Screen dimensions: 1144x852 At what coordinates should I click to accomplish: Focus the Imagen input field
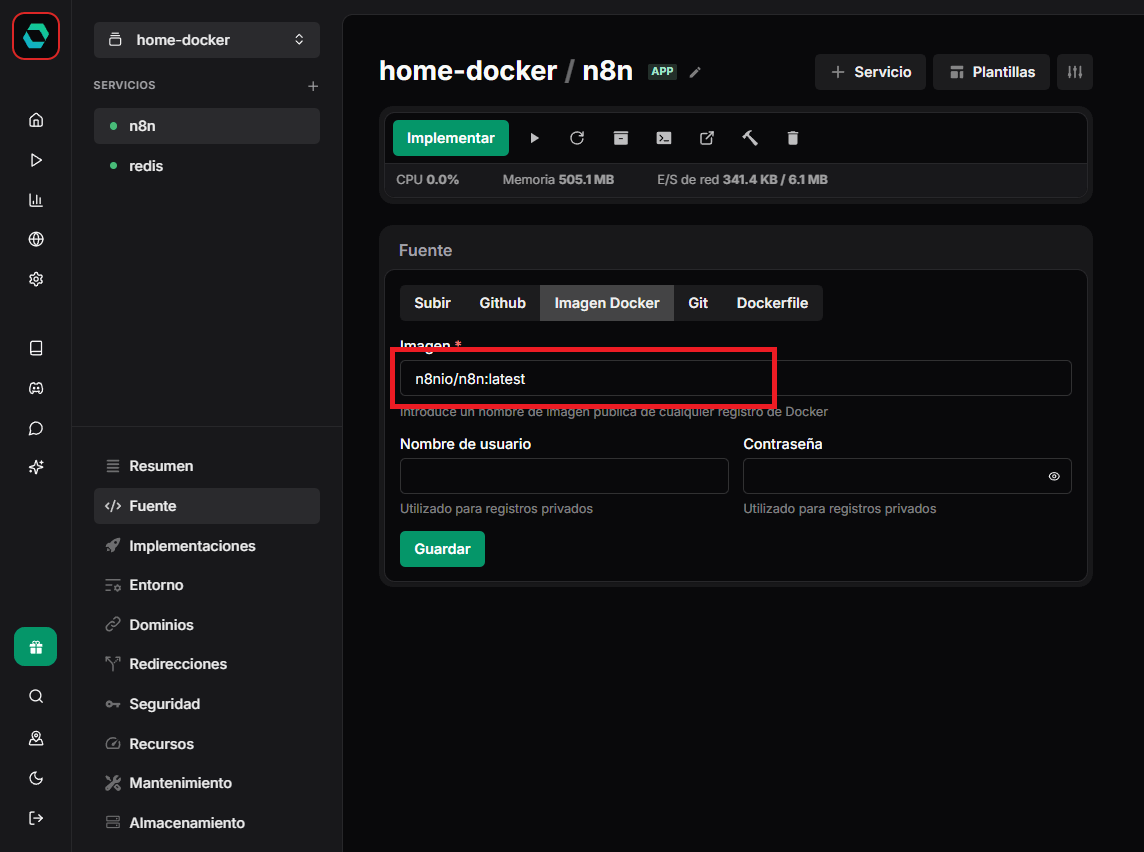coord(735,379)
